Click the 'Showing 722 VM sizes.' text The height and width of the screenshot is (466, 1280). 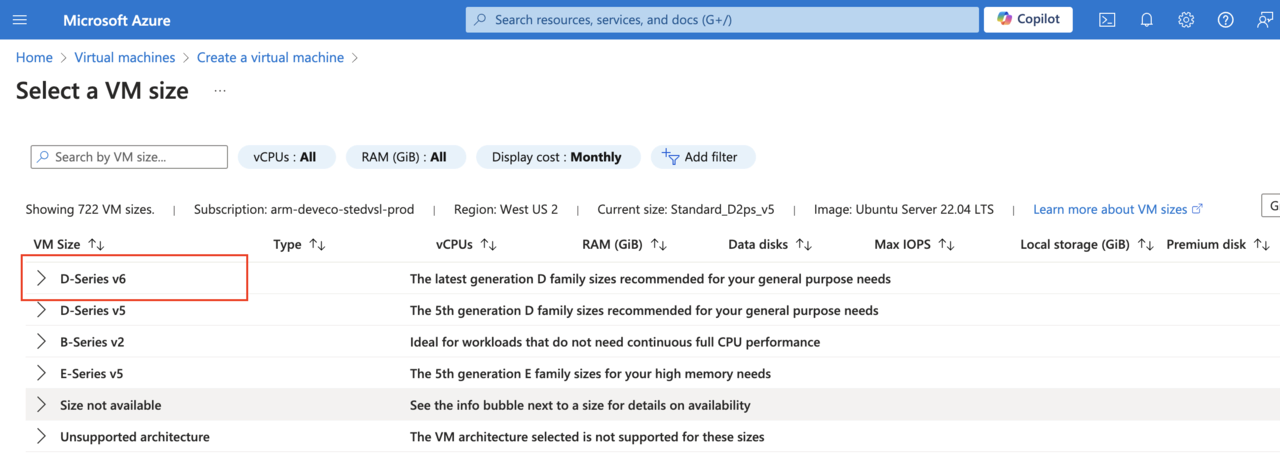click(x=90, y=209)
